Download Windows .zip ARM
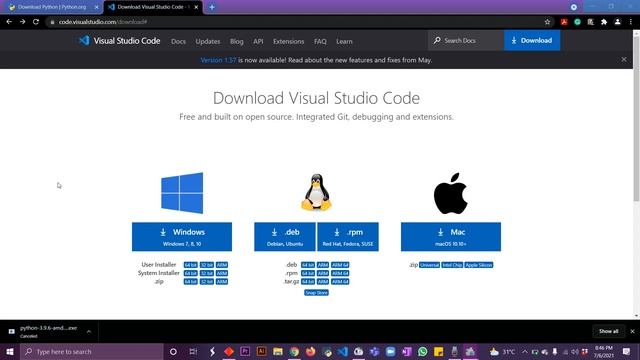 click(222, 282)
